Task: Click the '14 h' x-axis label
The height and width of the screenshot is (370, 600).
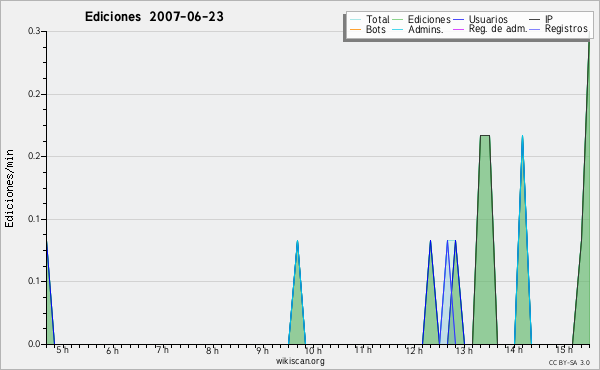Action: pos(514,350)
